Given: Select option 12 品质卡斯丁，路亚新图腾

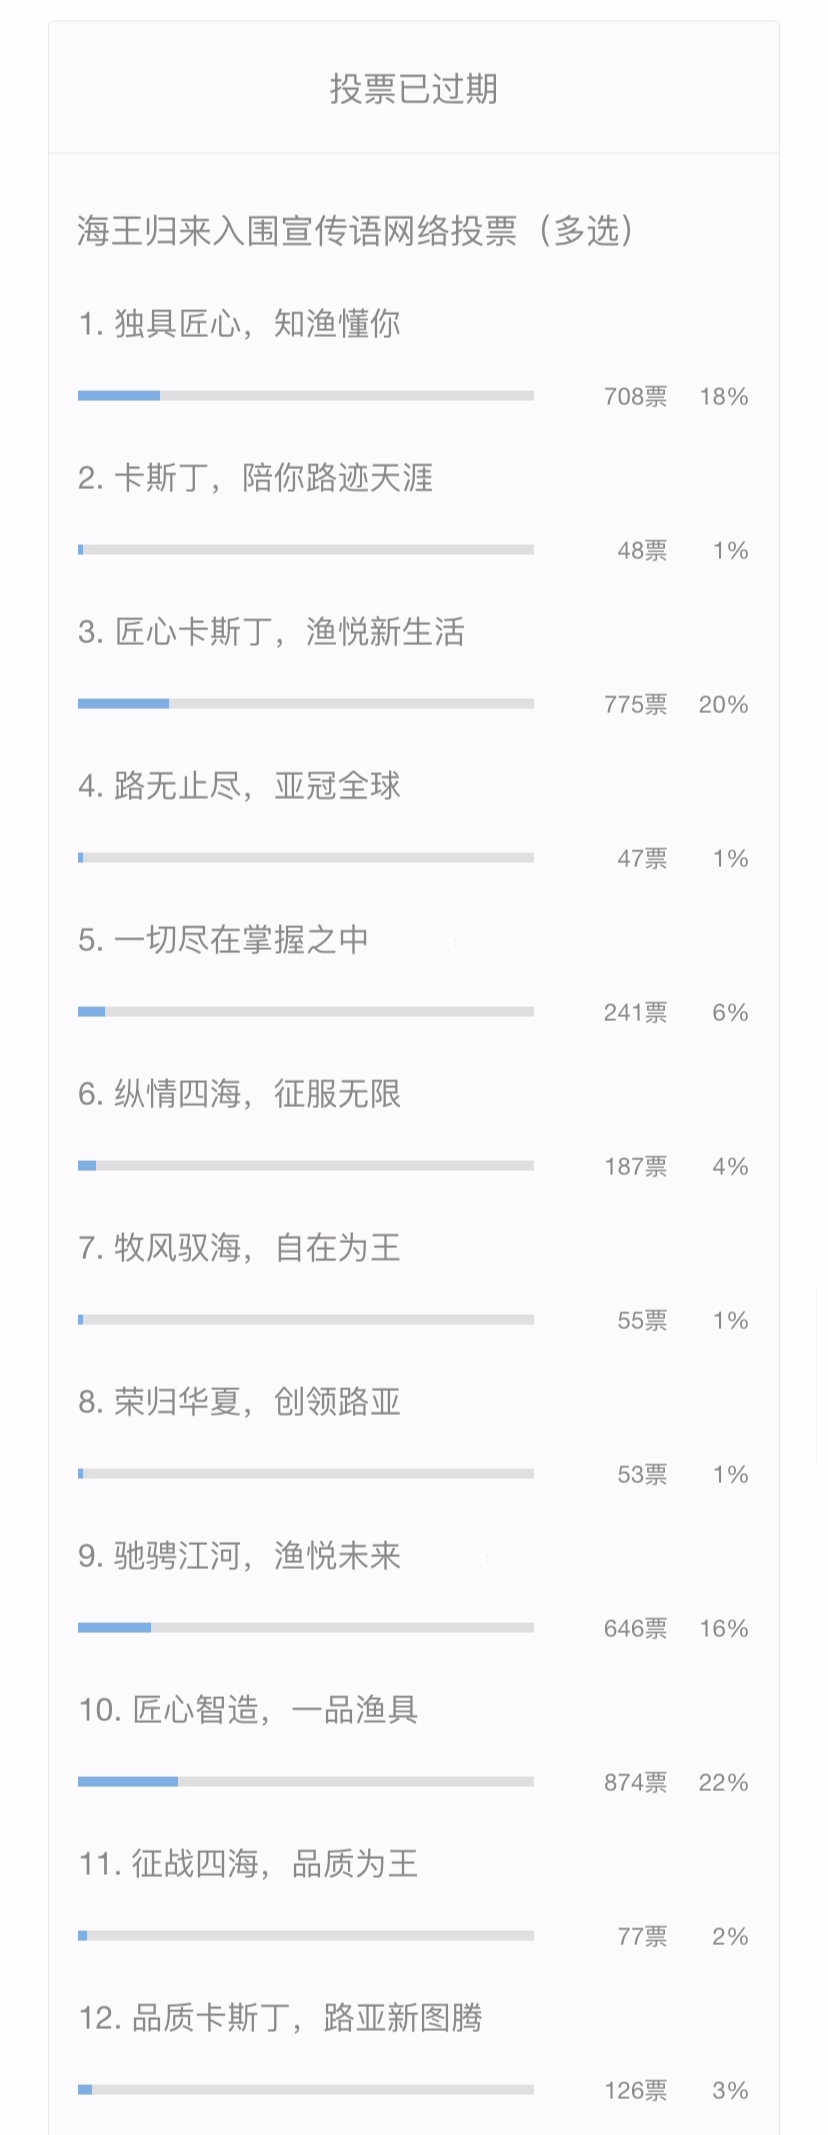Looking at the screenshot, I should point(281,2018).
